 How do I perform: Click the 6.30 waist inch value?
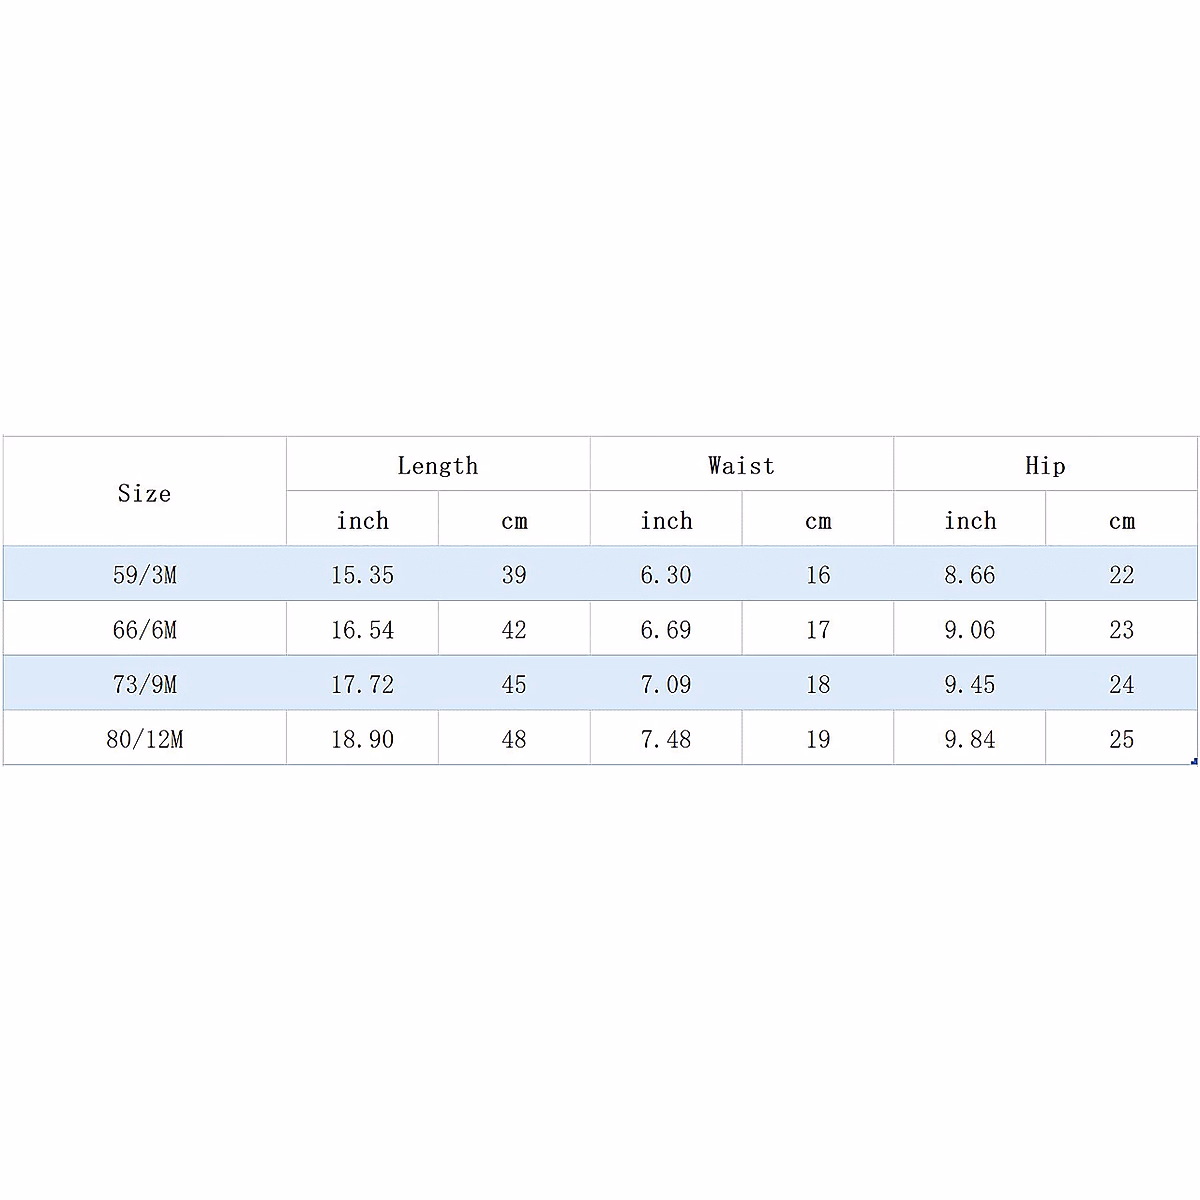pos(666,575)
